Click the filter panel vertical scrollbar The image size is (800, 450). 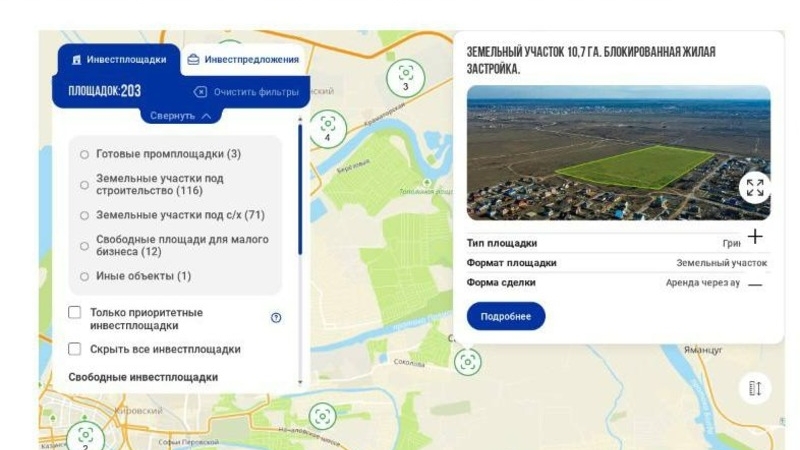click(300, 188)
